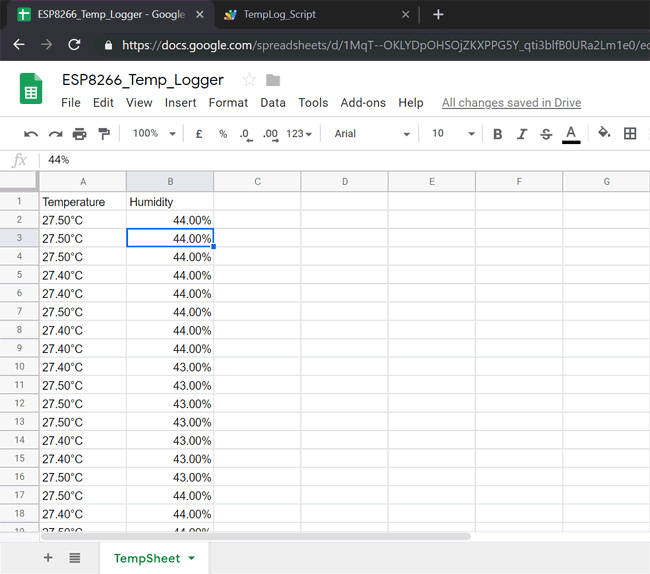Close the TempLog_Script tab
This screenshot has height=574, width=650.
(405, 15)
